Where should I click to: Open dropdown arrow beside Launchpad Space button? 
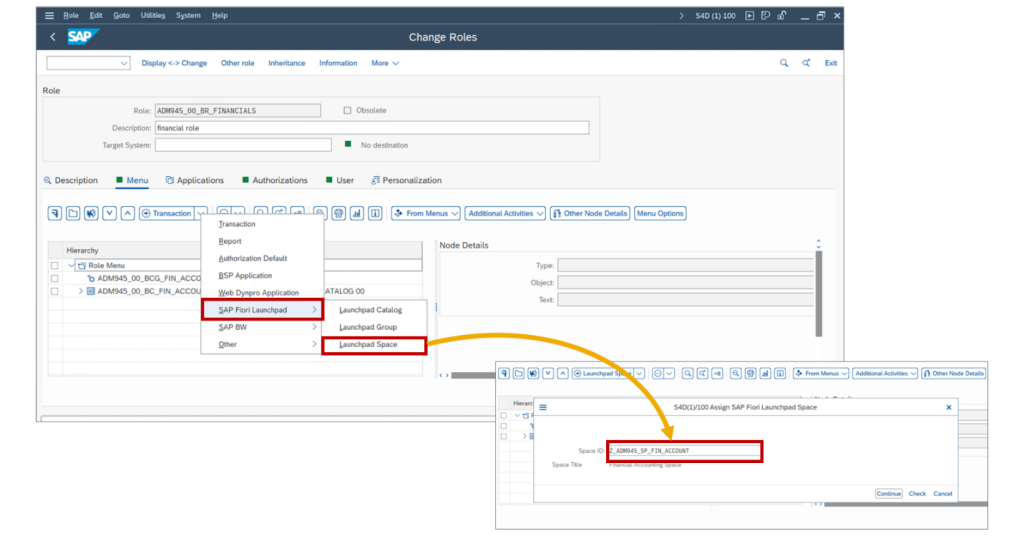click(x=639, y=373)
